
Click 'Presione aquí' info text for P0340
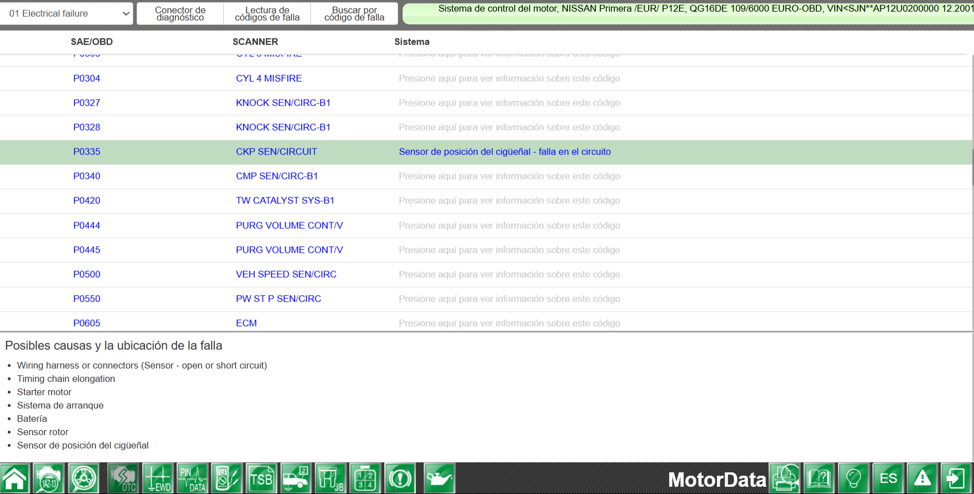point(509,176)
